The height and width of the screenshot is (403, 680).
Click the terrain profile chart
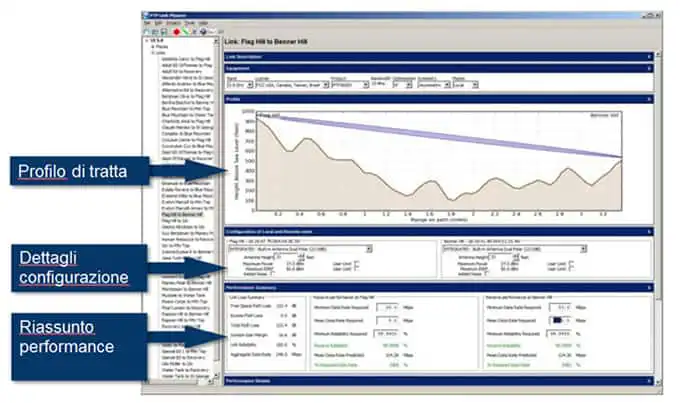439,161
